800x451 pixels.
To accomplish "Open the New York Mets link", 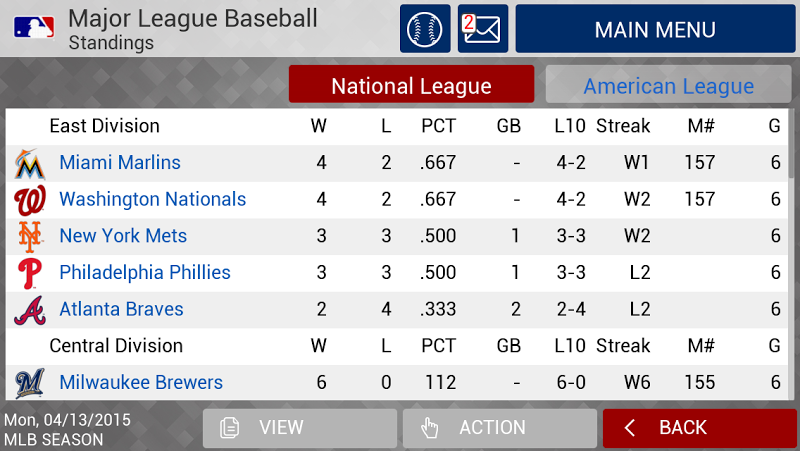I will pyautogui.click(x=123, y=236).
